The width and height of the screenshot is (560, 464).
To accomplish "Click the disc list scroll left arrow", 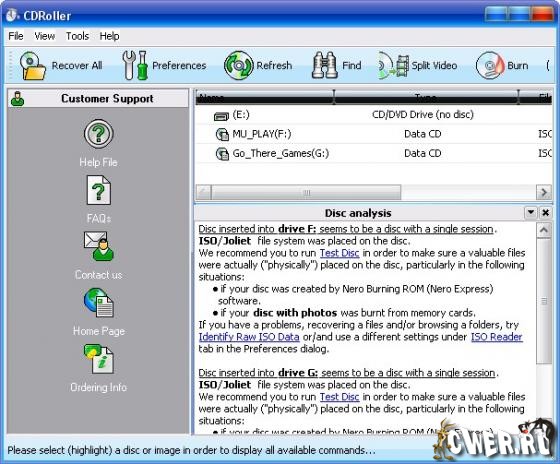I will pos(204,193).
